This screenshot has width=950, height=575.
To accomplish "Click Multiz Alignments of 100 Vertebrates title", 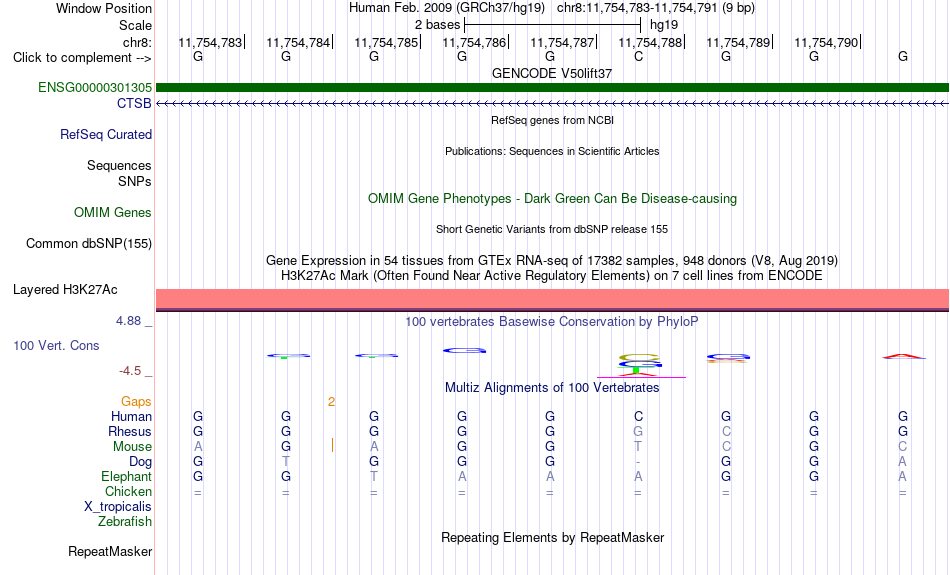I will click(x=552, y=388).
